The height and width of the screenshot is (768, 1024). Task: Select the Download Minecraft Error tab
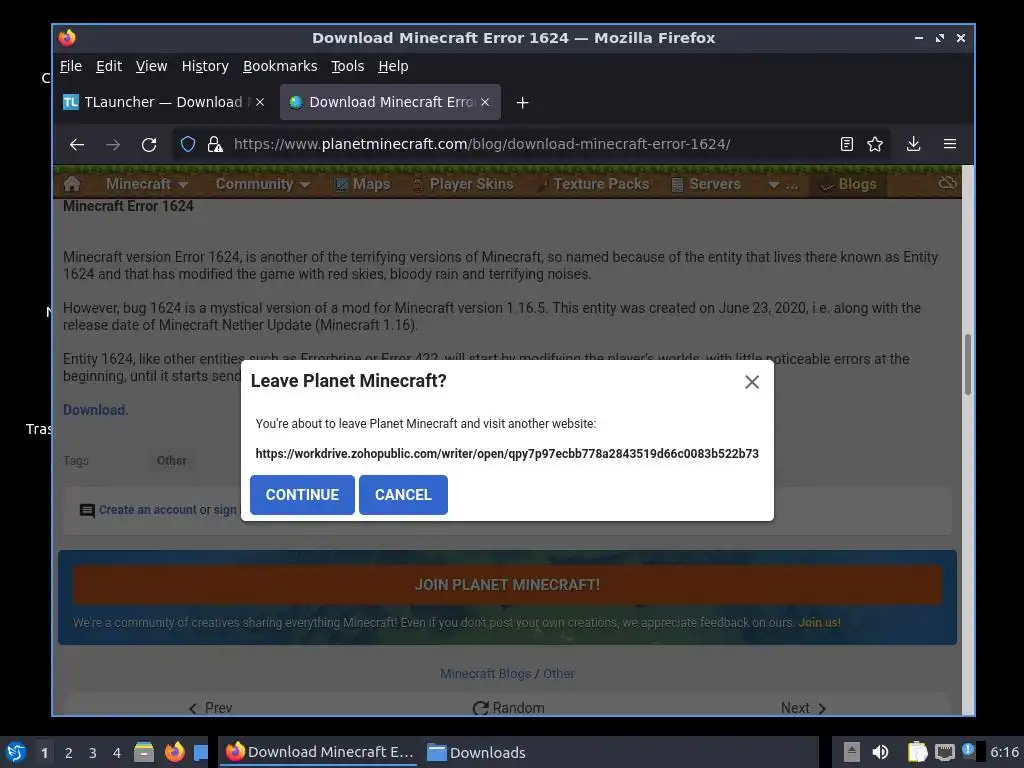tap(390, 102)
